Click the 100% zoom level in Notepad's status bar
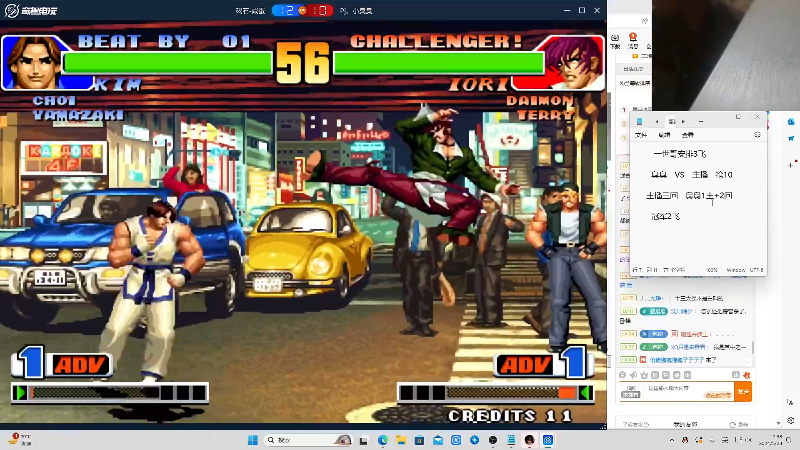The height and width of the screenshot is (450, 800). pos(712,270)
